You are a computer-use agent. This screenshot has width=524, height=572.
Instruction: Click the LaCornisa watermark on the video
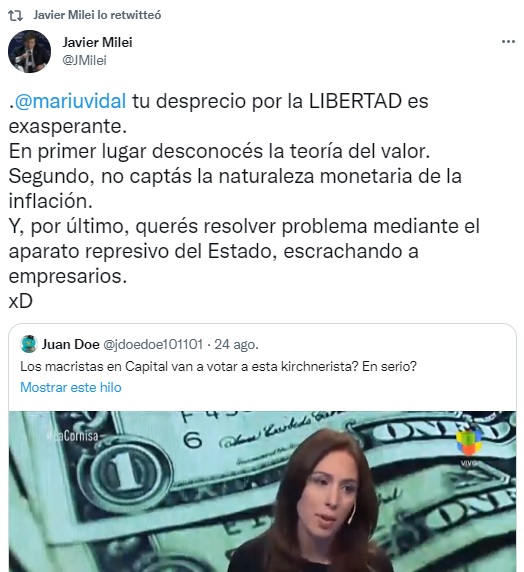(74, 436)
